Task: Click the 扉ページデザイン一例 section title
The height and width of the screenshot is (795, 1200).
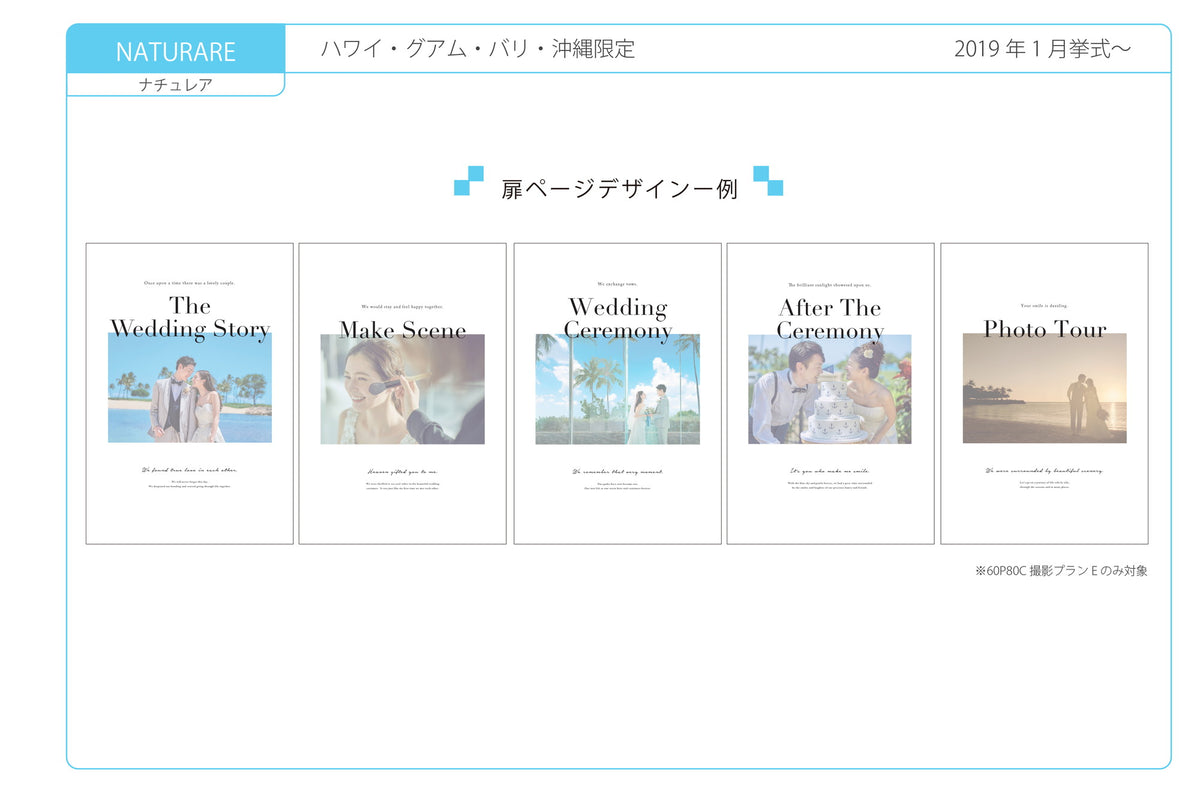Action: (619, 188)
